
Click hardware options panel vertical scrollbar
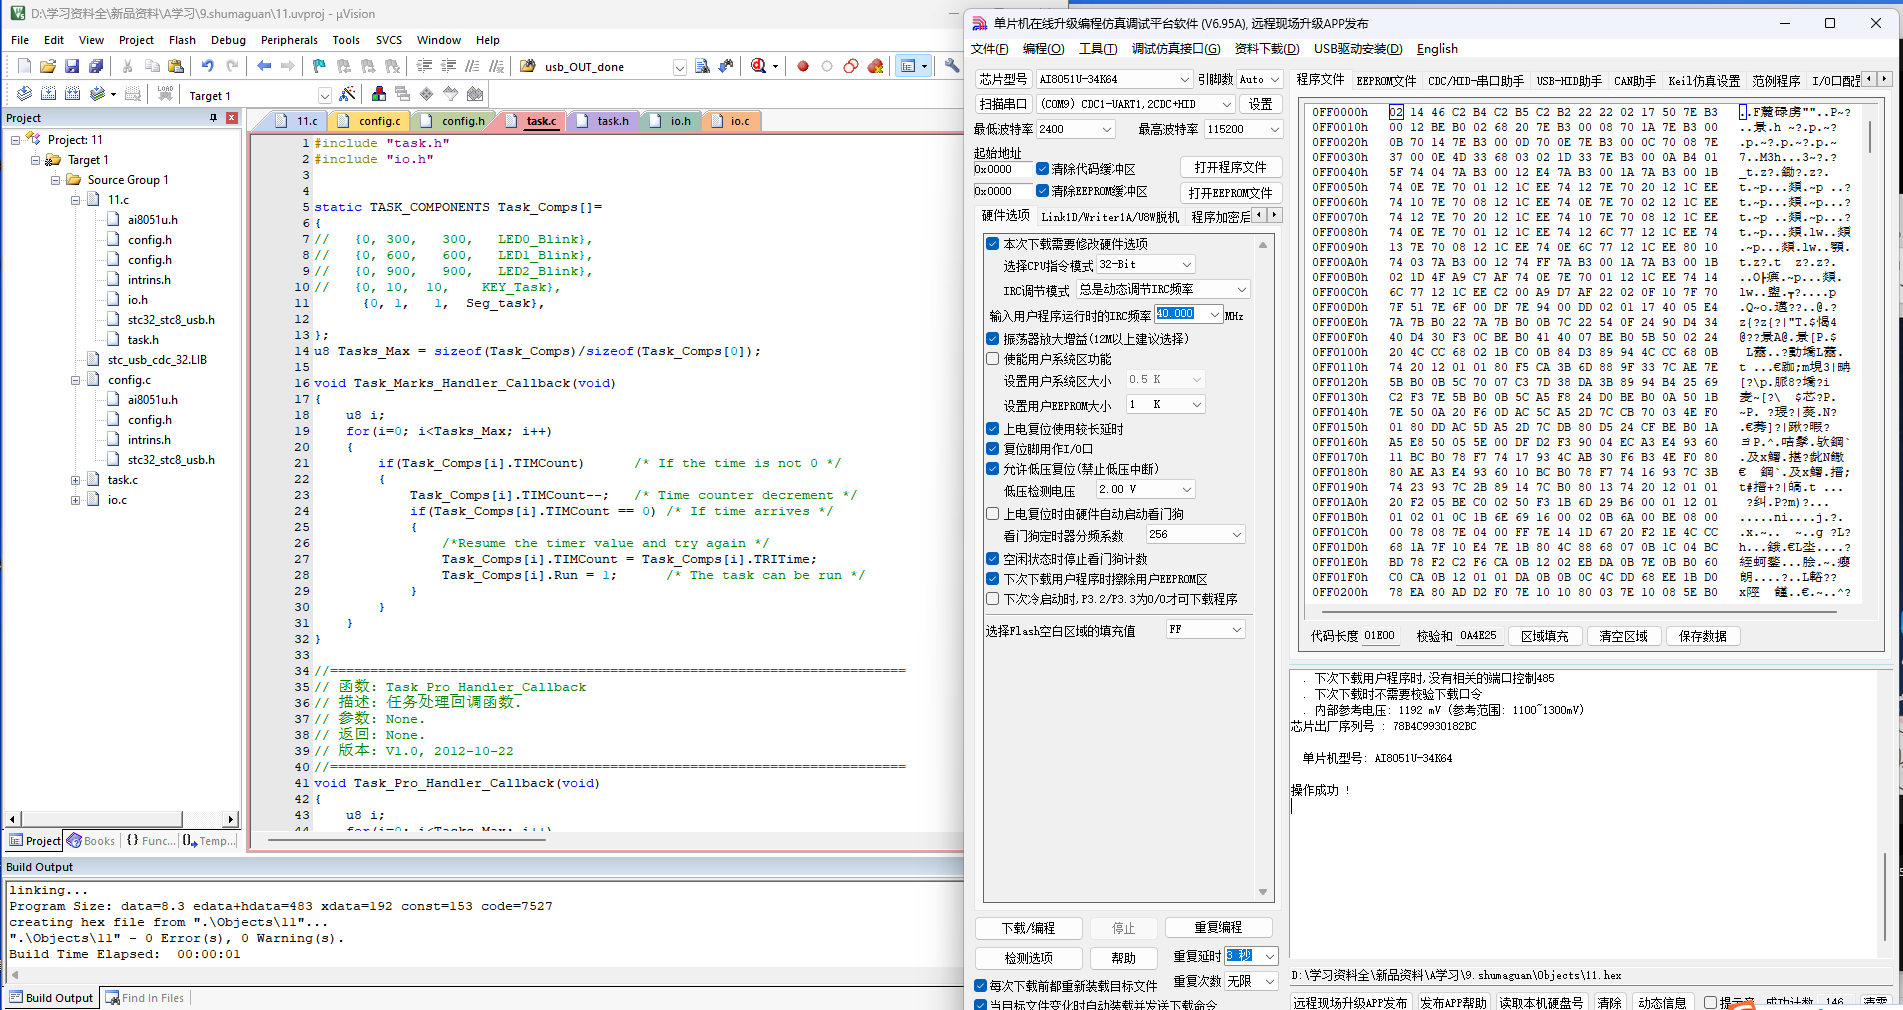click(1263, 568)
